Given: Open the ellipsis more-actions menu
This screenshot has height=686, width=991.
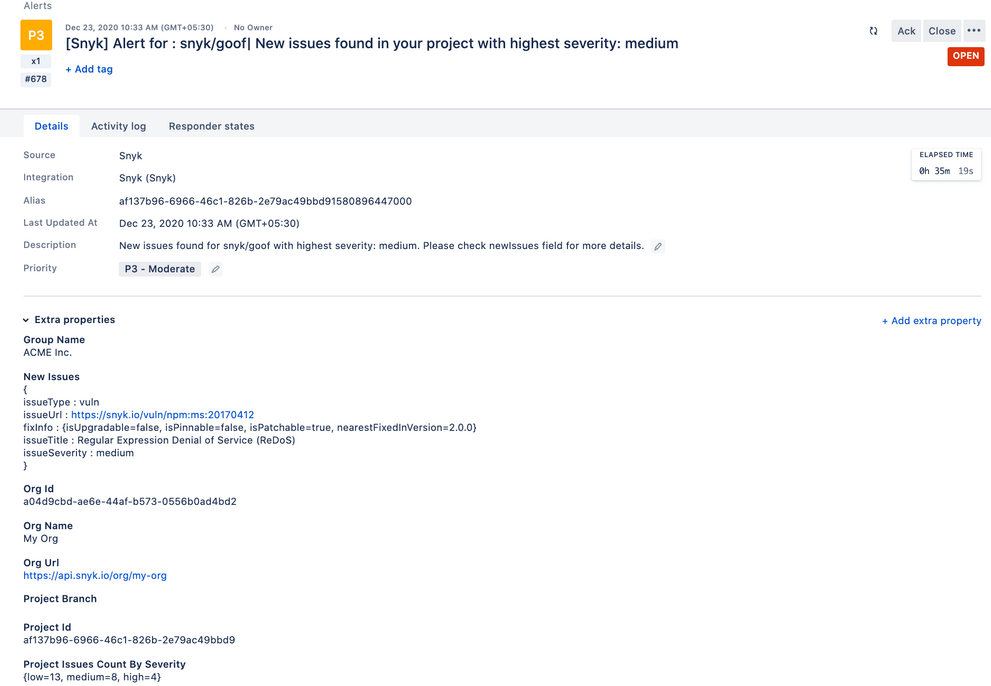Looking at the screenshot, I should 974,31.
